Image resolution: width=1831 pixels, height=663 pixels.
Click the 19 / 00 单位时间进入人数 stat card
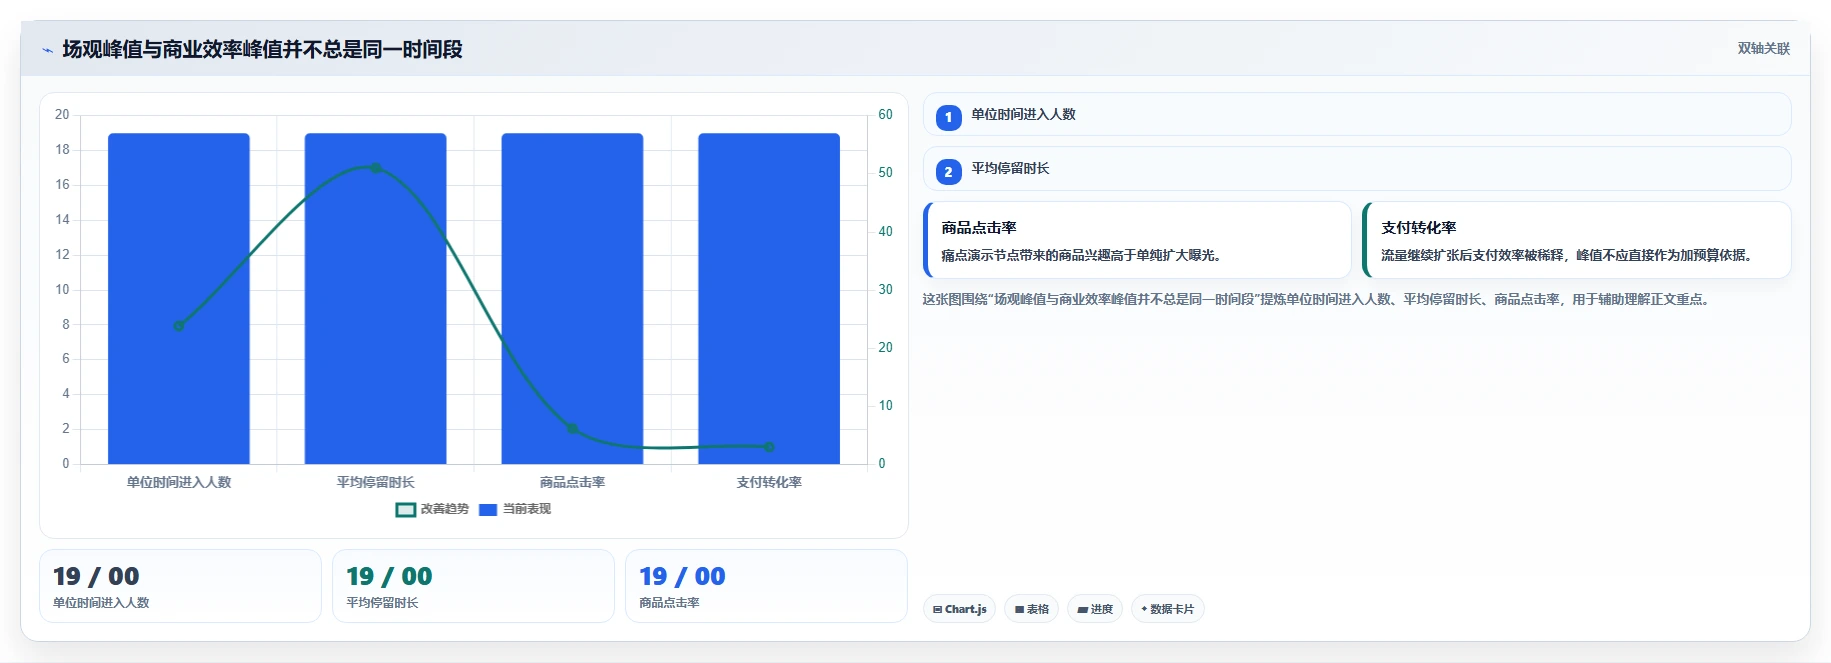(180, 586)
